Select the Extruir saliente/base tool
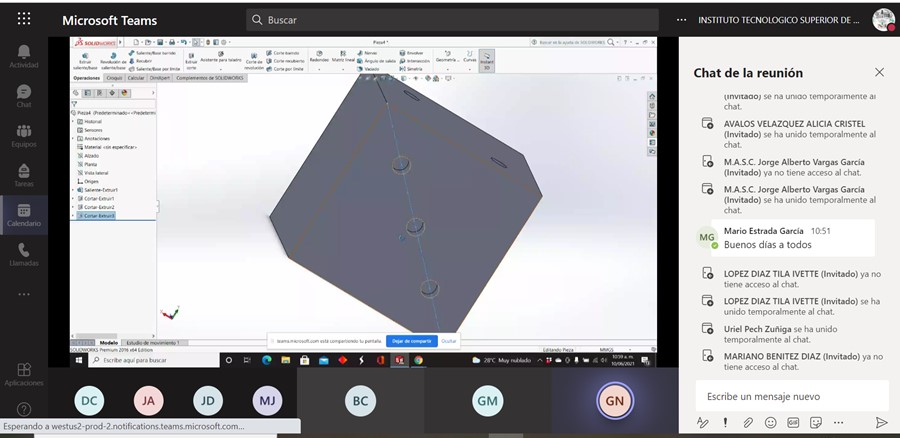The image size is (900, 438). [x=85, y=61]
